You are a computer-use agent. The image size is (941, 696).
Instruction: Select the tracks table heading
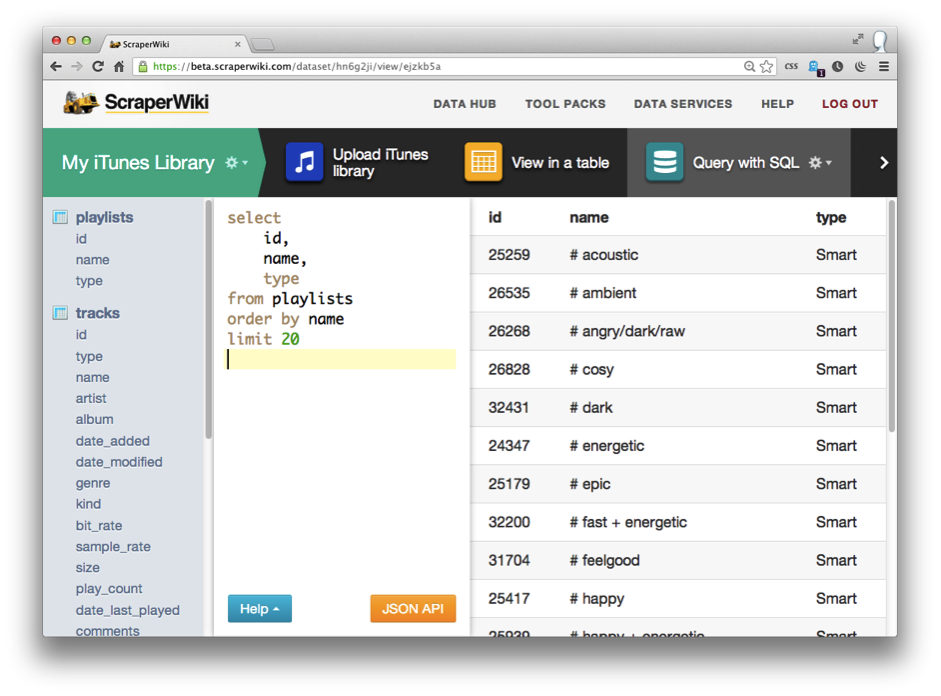point(97,313)
